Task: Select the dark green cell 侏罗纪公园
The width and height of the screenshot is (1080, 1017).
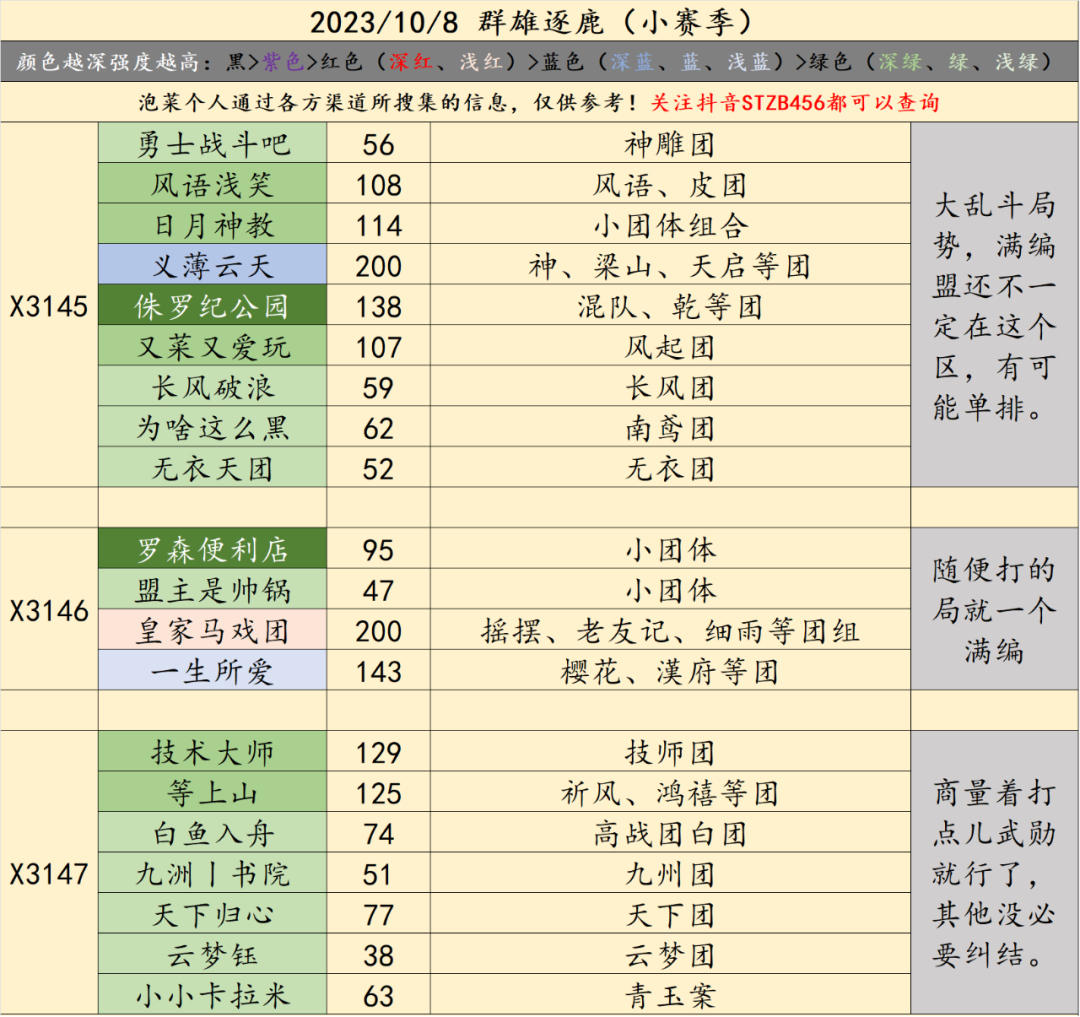Action: point(212,306)
